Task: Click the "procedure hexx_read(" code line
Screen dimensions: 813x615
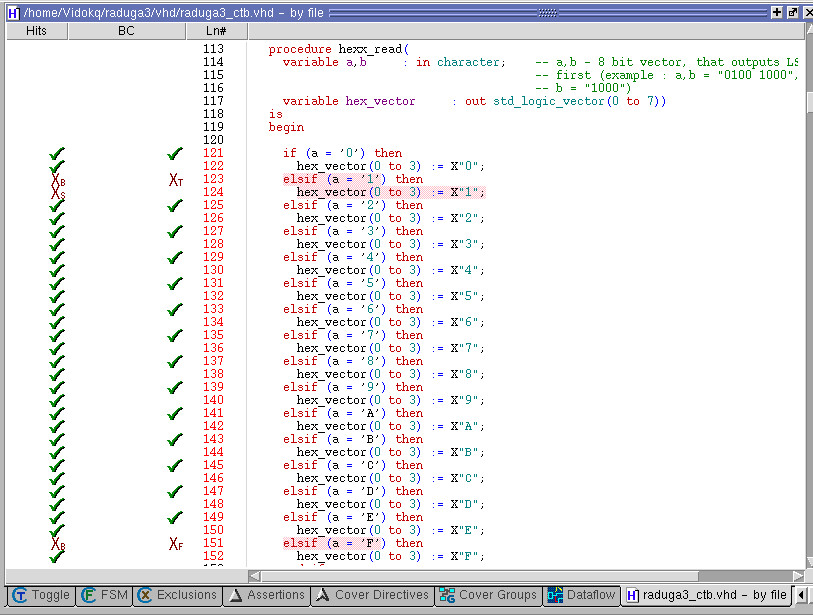Action: tap(339, 49)
